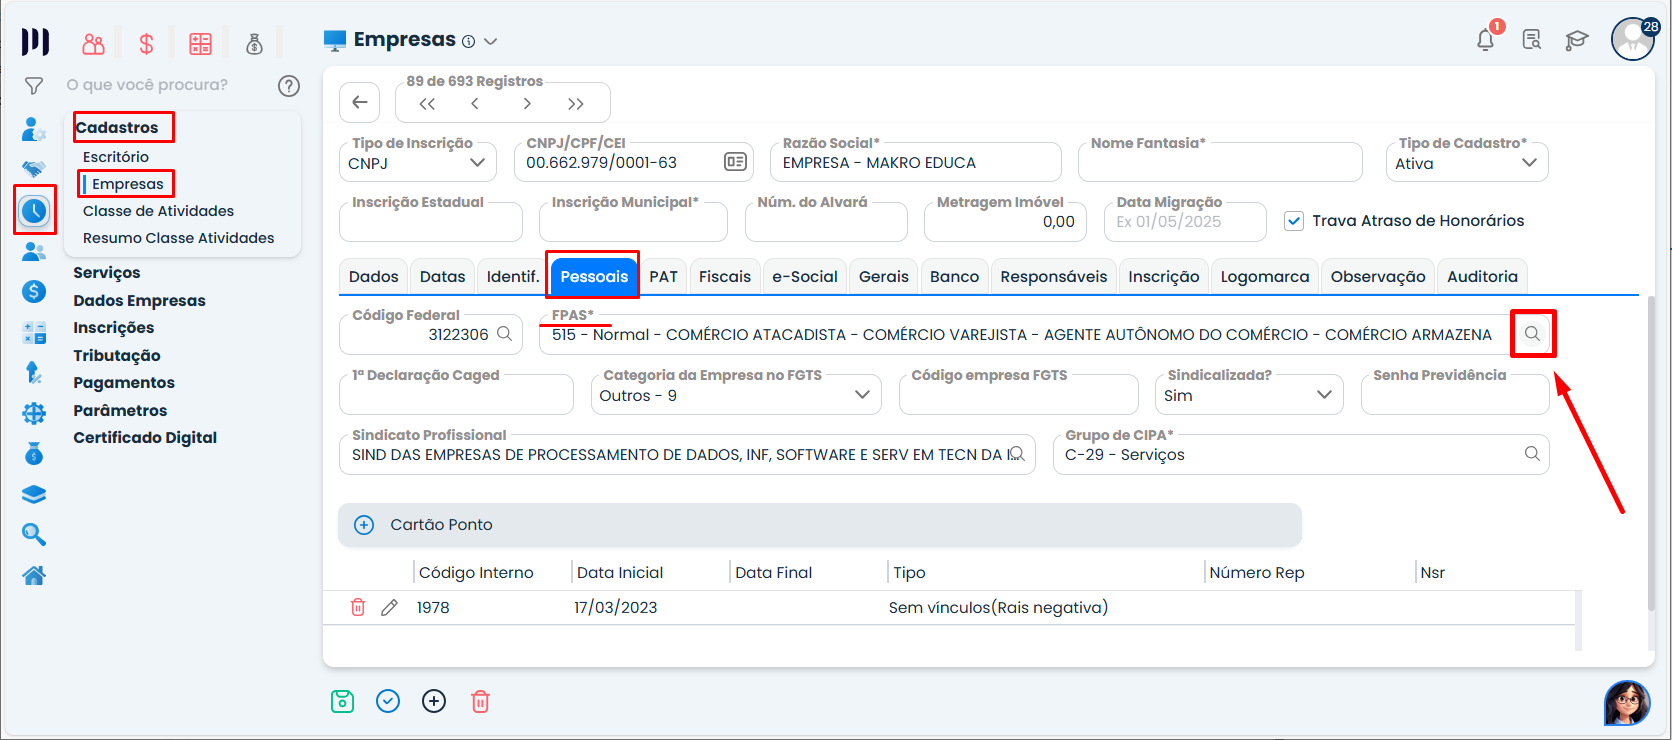
Task: Switch to the Fiscais tab
Action: tap(724, 277)
